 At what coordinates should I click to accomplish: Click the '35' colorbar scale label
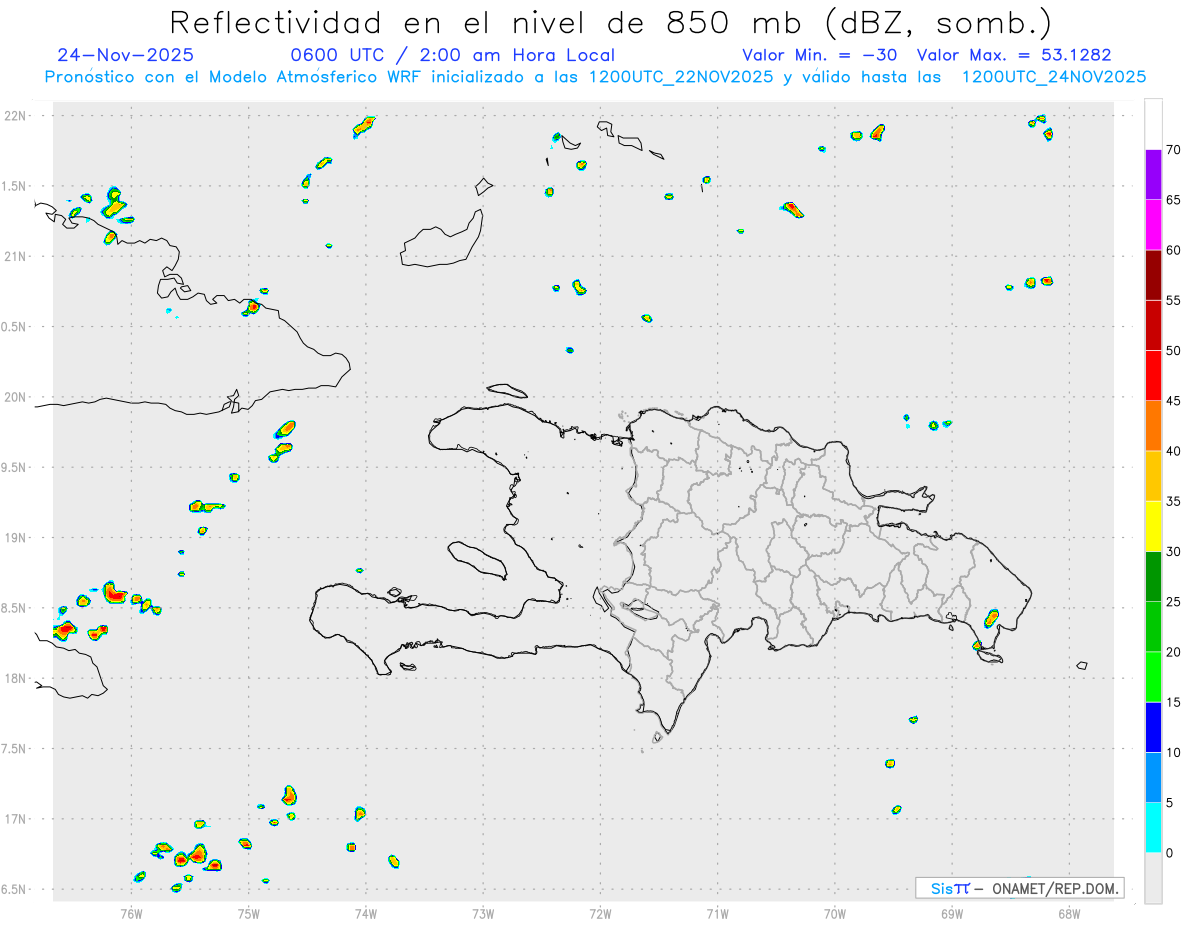click(1173, 501)
